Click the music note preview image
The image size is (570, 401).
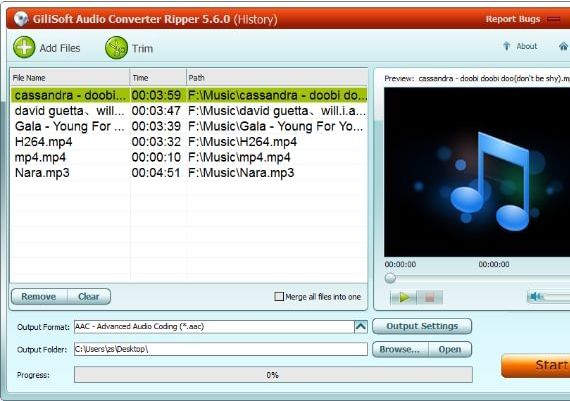(x=477, y=172)
